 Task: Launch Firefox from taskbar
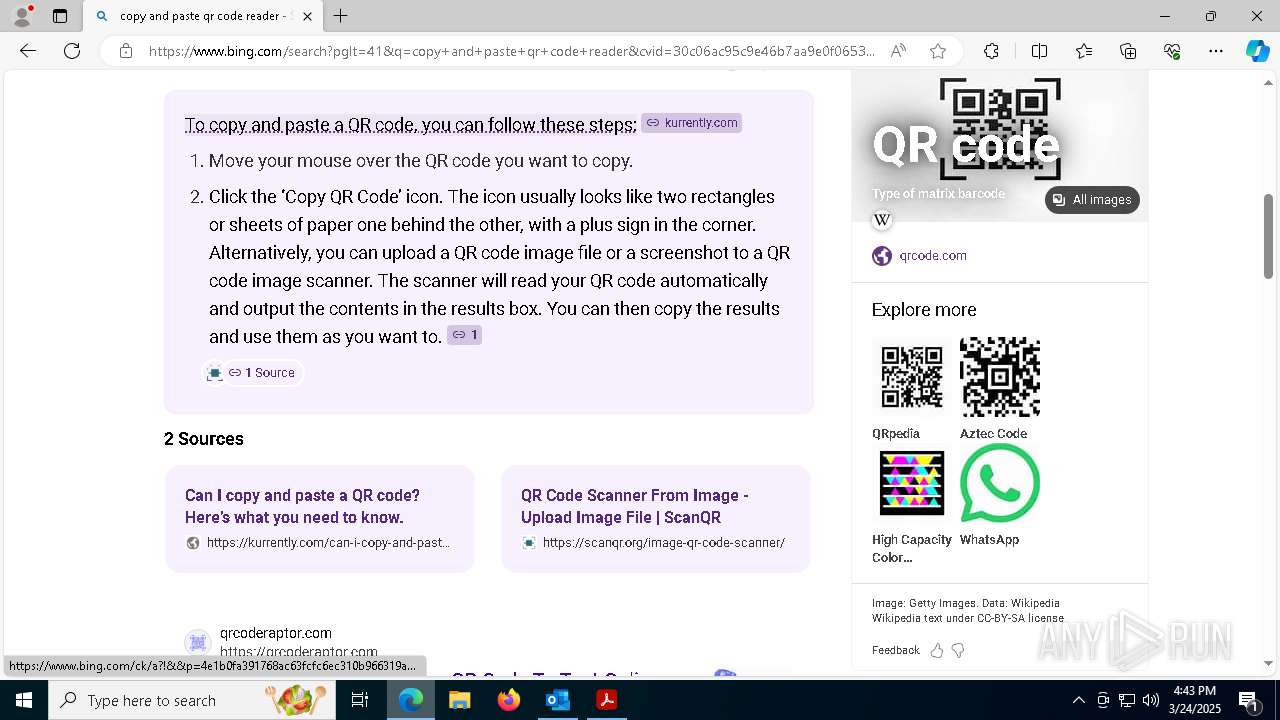(x=509, y=700)
